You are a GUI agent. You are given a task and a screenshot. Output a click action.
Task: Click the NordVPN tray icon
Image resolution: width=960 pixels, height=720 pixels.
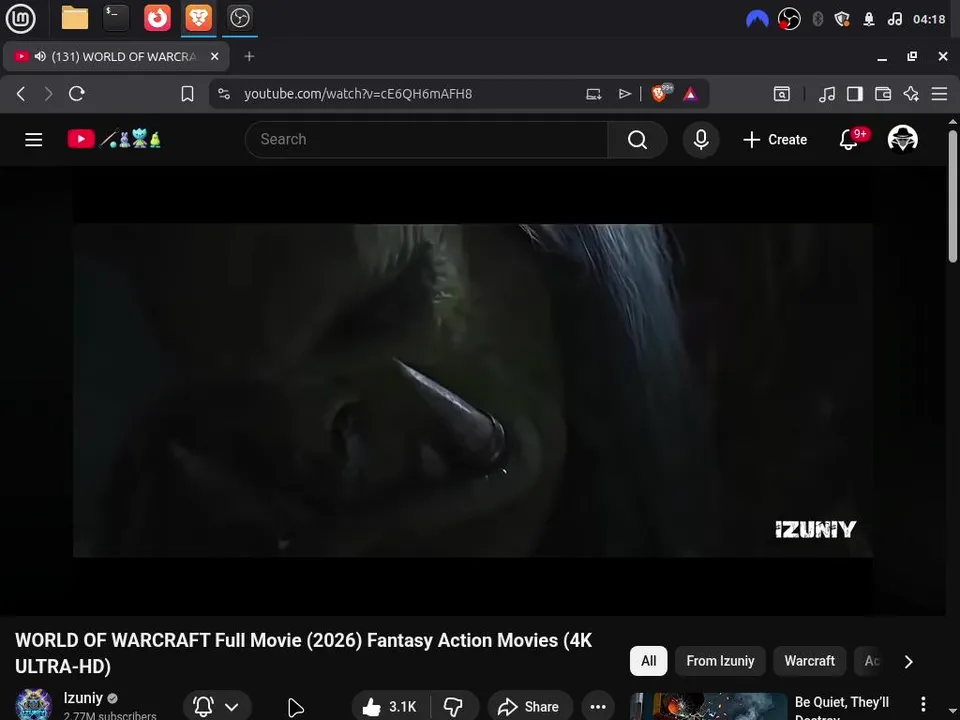(x=757, y=19)
